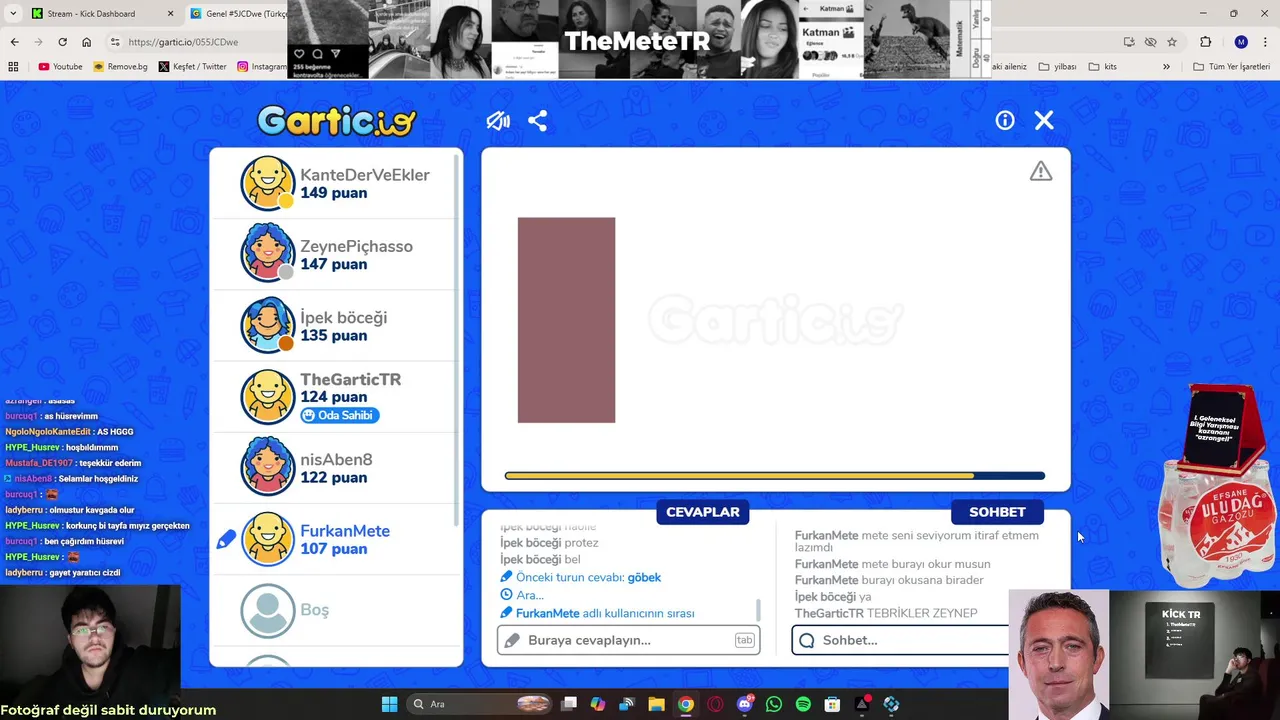
Task: Focus the 'Sohbet...' chat input field
Action: tap(900, 640)
